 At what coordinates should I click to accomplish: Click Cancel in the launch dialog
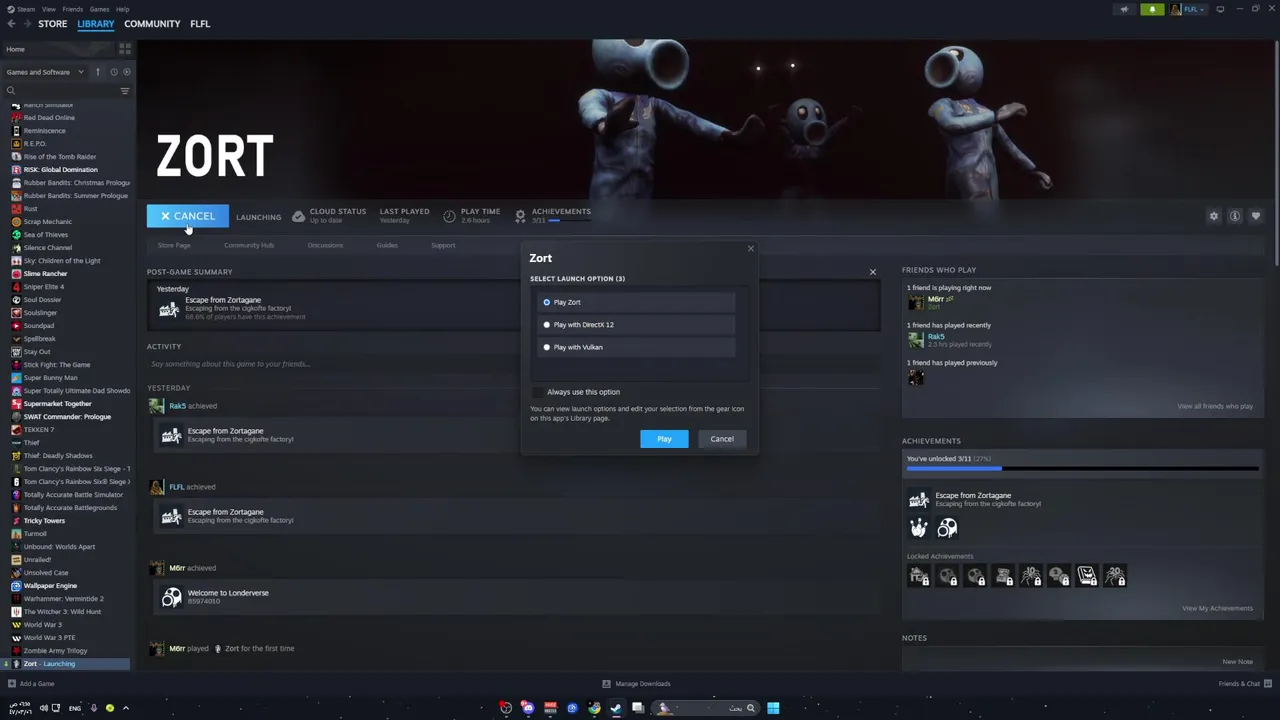pos(722,439)
